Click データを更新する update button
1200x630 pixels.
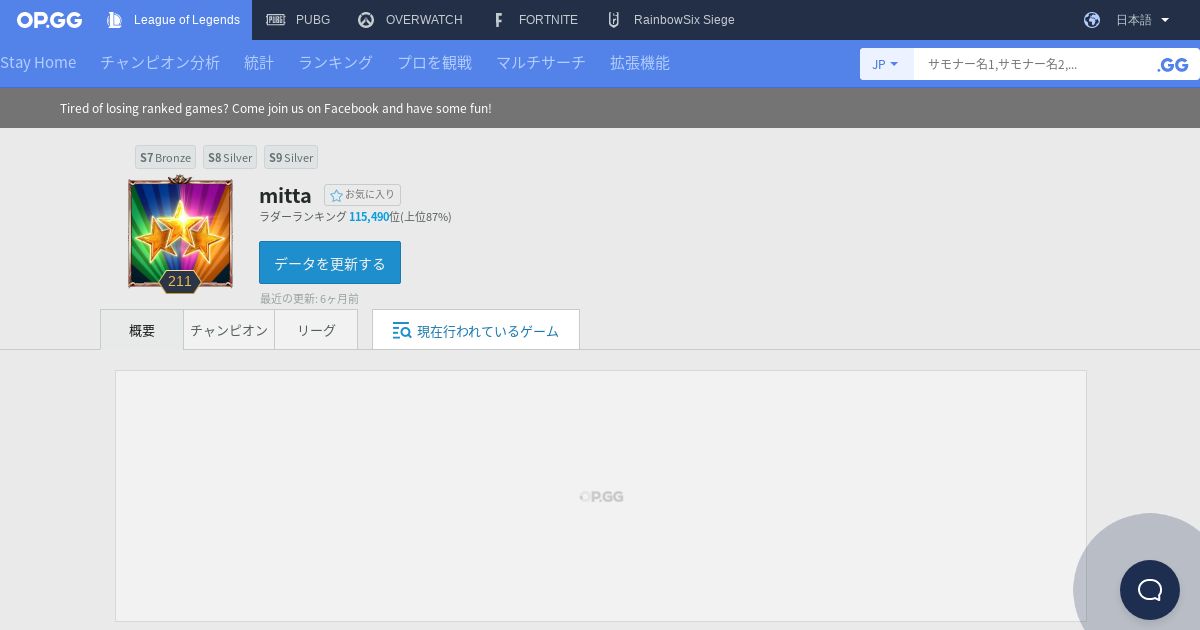(330, 263)
